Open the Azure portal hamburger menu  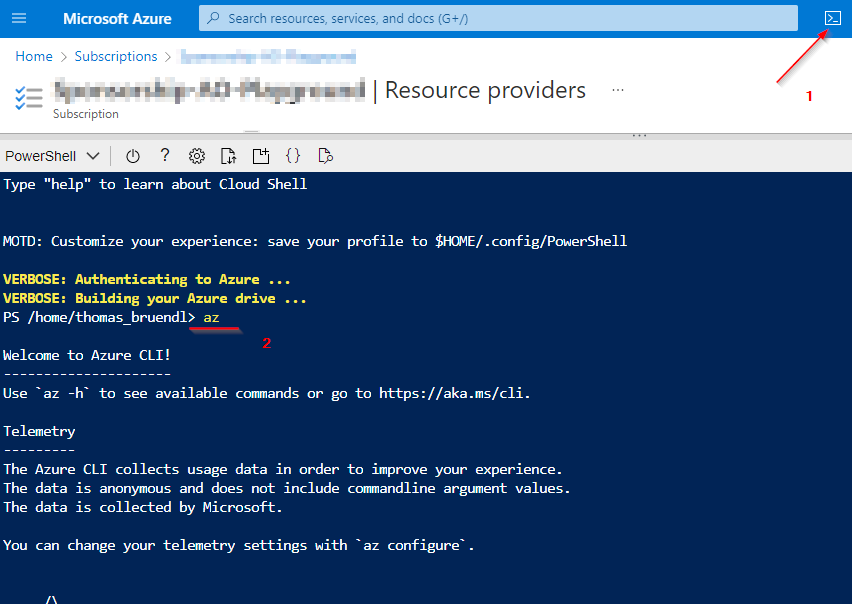pyautogui.click(x=19, y=18)
